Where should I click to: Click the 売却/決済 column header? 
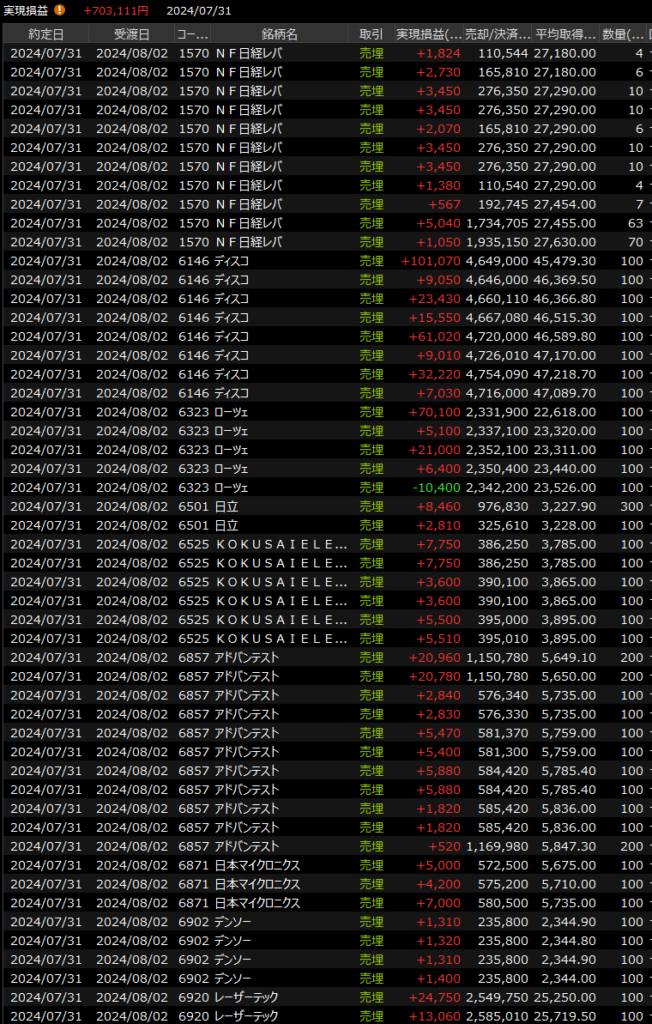(499, 34)
